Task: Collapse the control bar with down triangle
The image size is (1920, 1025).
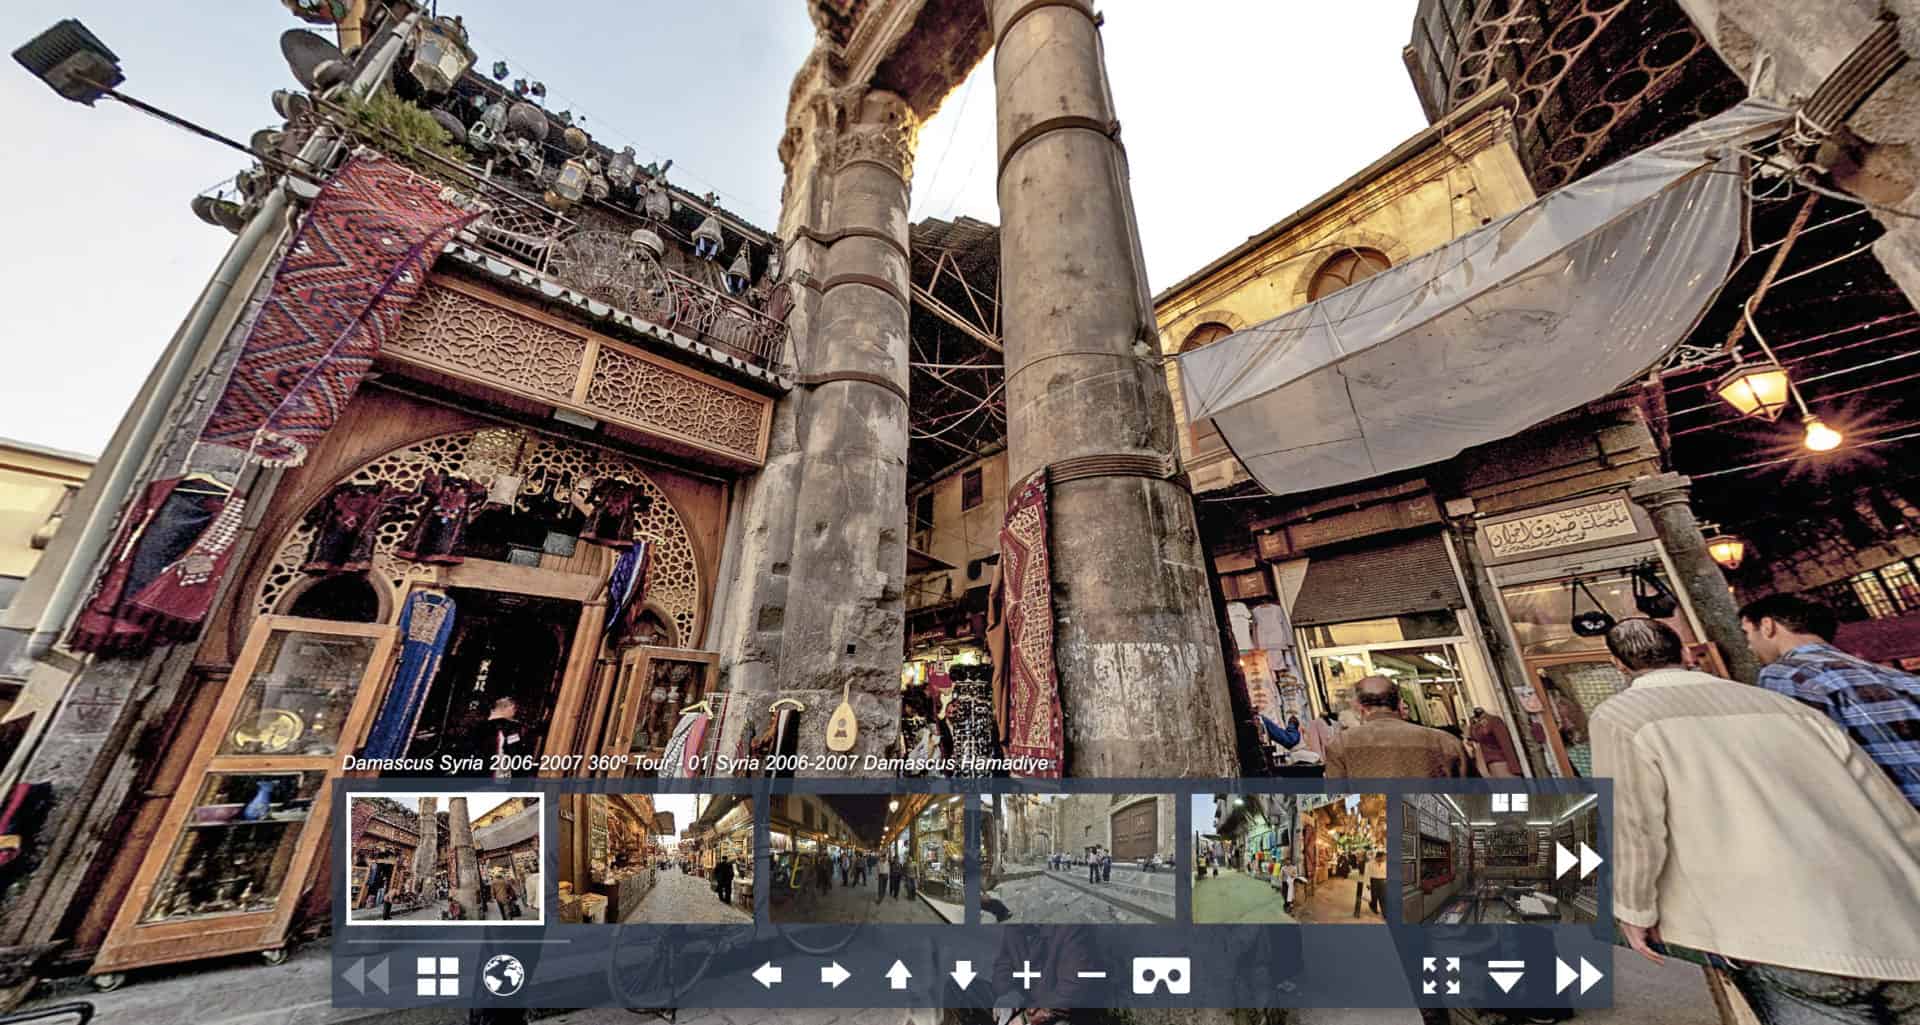Action: [x=1506, y=976]
